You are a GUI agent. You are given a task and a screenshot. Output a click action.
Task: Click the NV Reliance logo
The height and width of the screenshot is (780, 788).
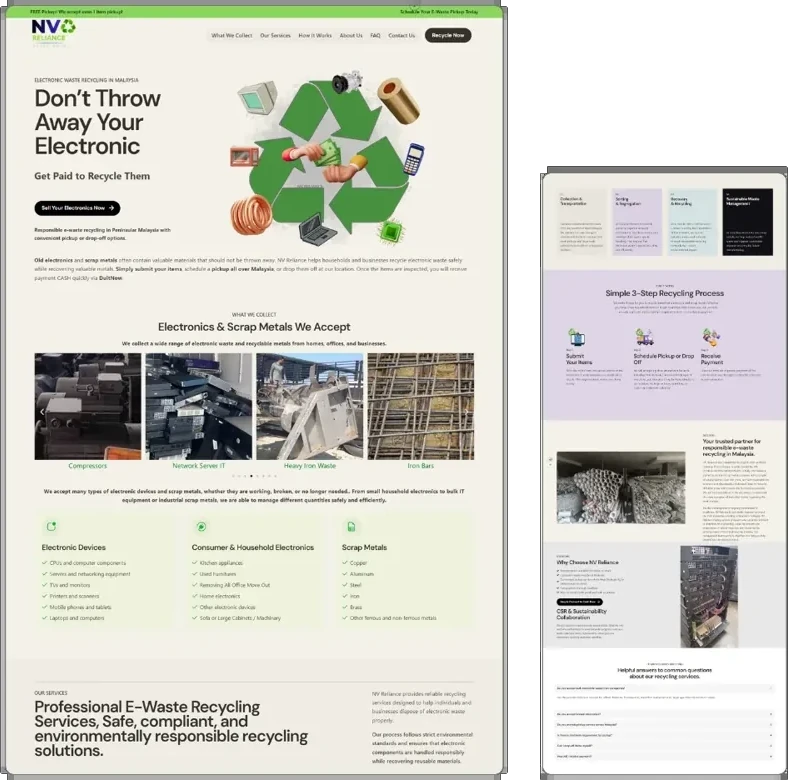pos(53,33)
